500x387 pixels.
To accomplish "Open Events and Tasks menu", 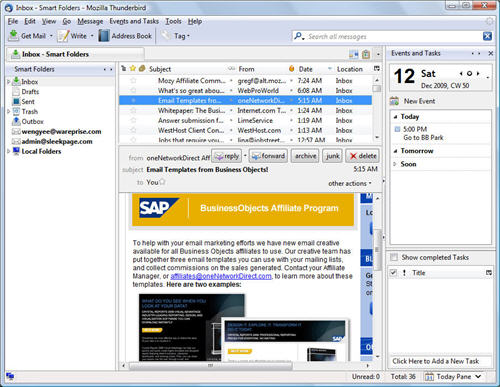I will pos(134,21).
